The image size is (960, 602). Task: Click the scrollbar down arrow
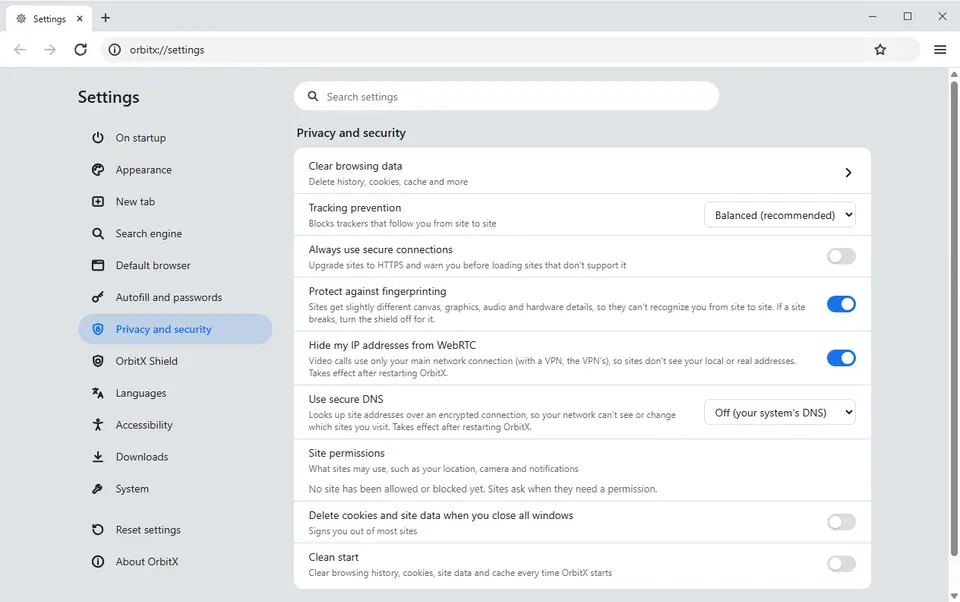point(954,595)
